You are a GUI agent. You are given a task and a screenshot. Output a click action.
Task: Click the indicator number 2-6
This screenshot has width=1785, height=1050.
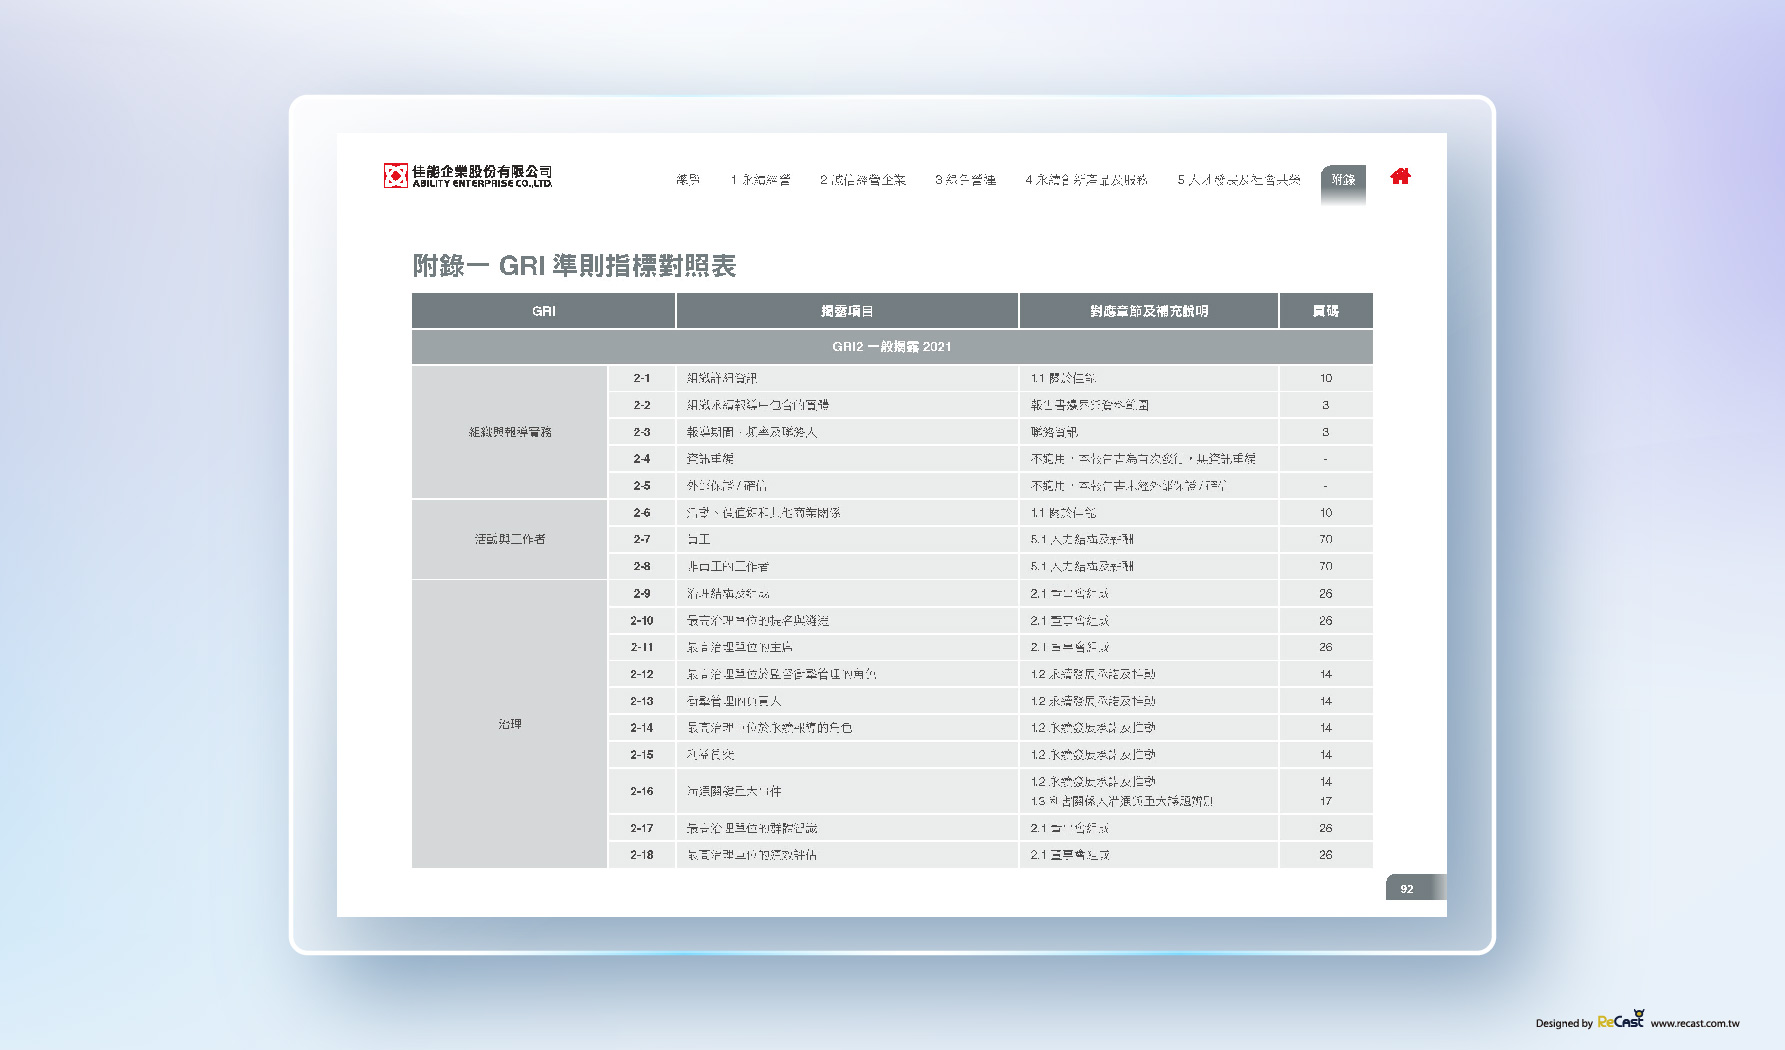coord(642,513)
